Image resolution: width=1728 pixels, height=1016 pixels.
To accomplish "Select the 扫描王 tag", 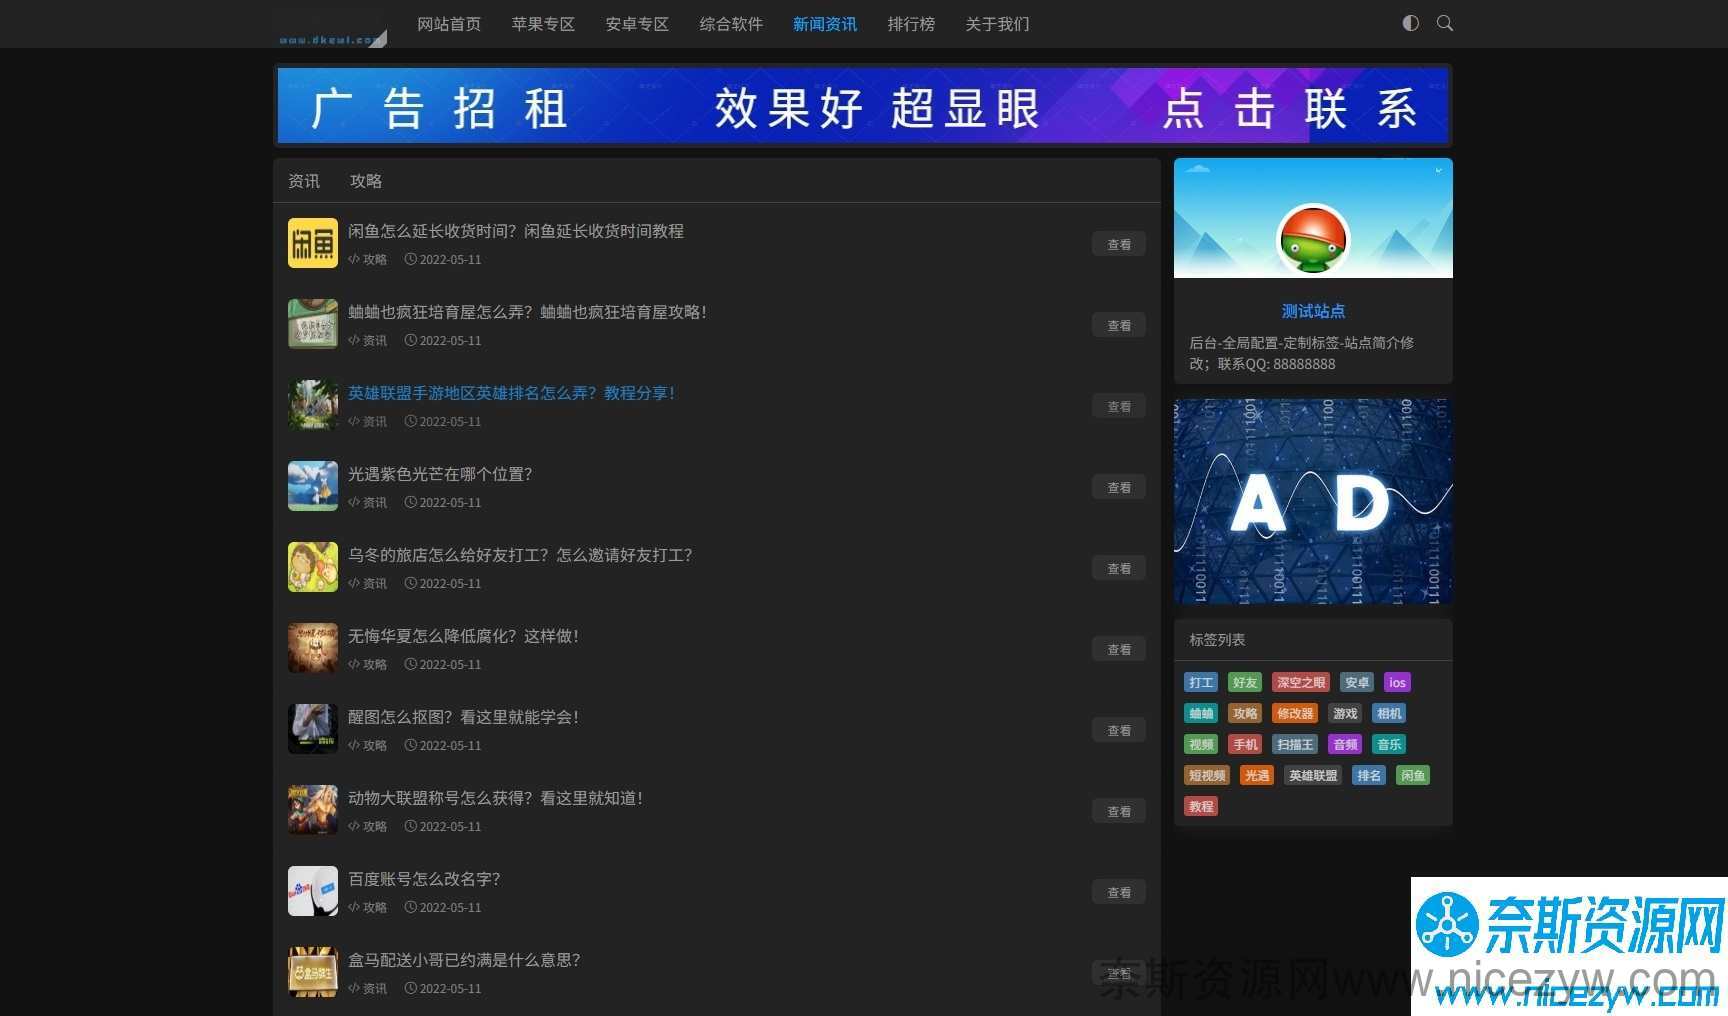I will 1295,744.
